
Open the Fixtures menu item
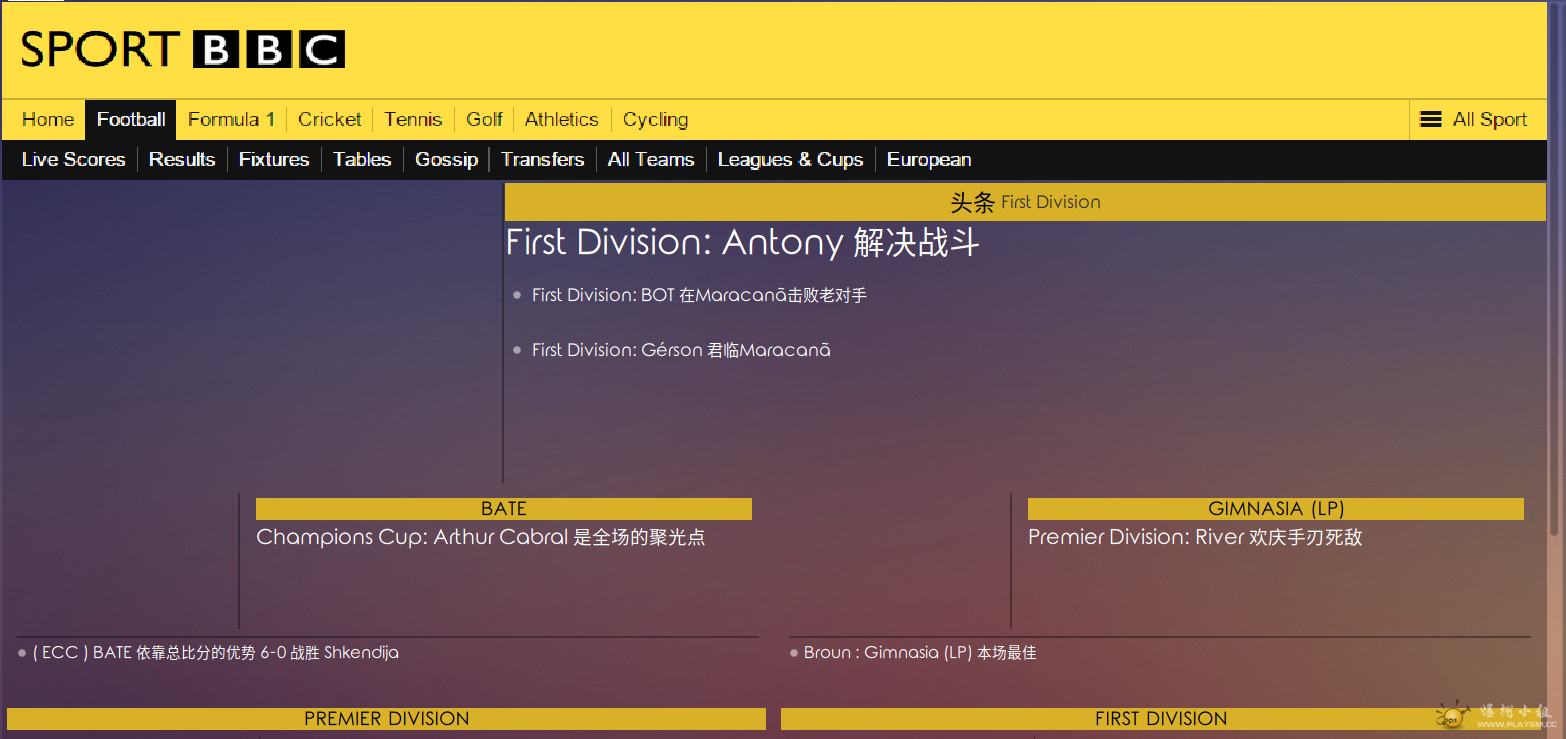click(x=274, y=160)
